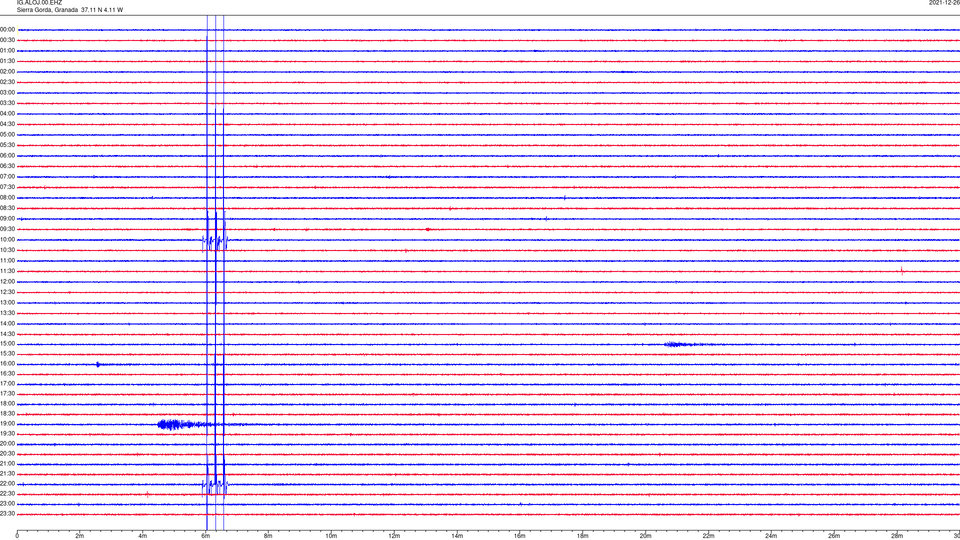Click the 16:00 trace time label
960x540 pixels.
7,364
